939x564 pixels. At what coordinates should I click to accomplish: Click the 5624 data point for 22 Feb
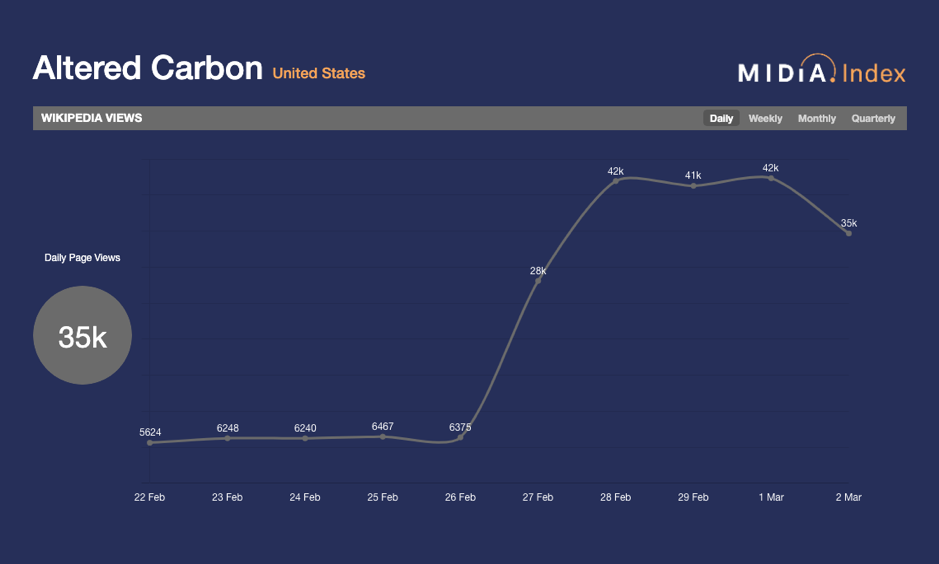coord(150,443)
